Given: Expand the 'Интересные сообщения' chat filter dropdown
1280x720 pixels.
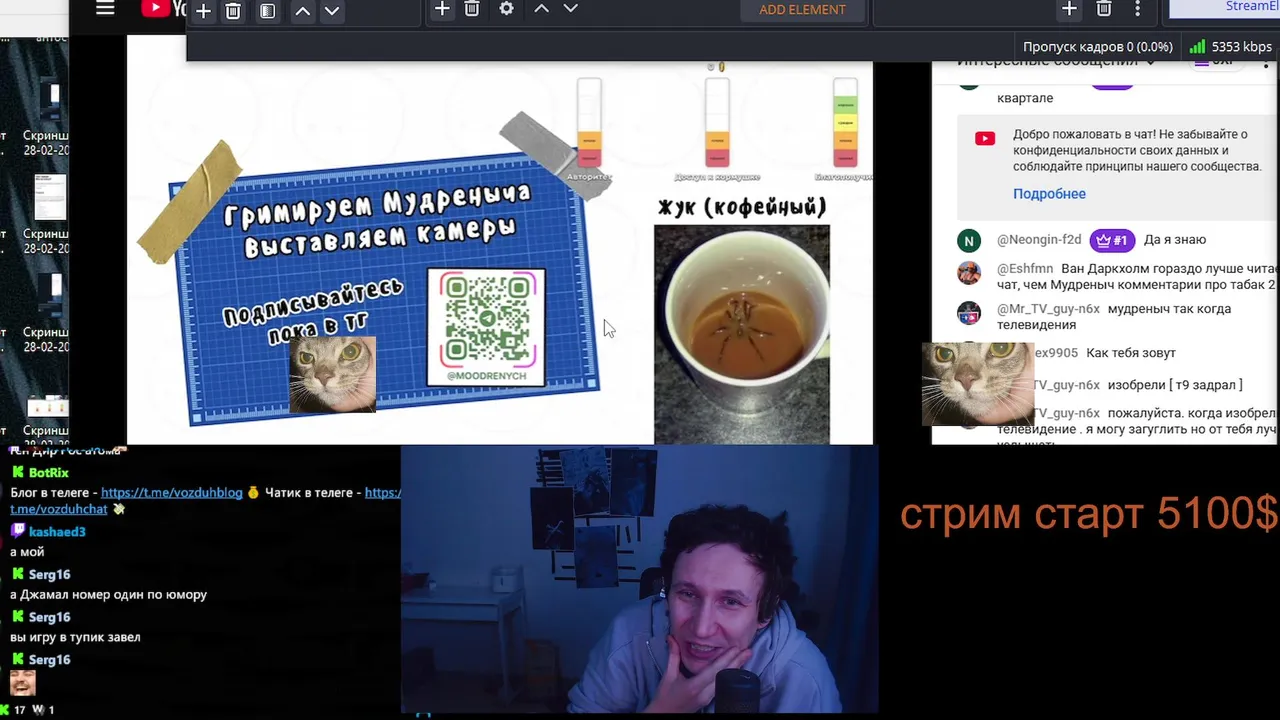Looking at the screenshot, I should [1056, 62].
